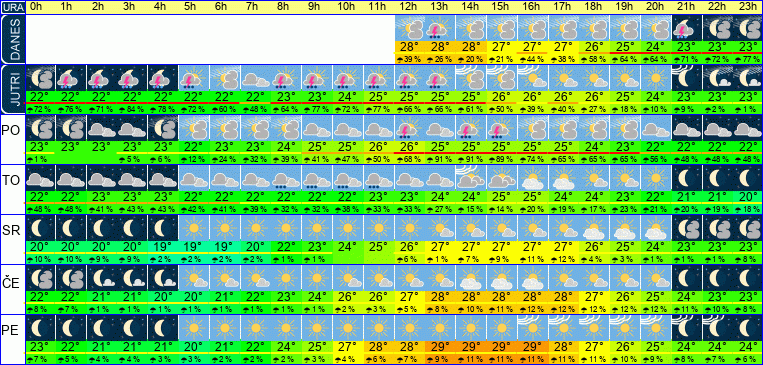Image resolution: width=763 pixels, height=365 pixels.
Task: Click the 23h hour column header
Action: click(748, 7)
